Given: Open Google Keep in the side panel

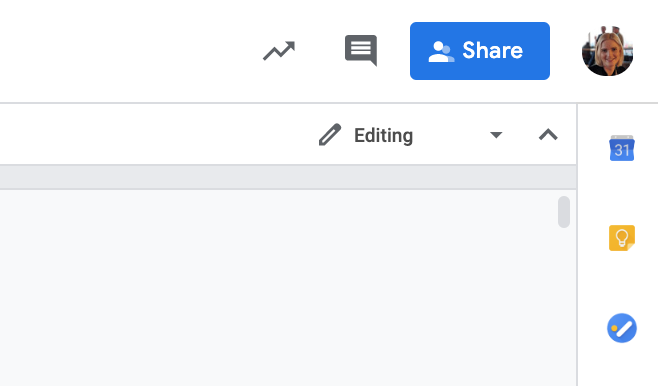Looking at the screenshot, I should [621, 238].
